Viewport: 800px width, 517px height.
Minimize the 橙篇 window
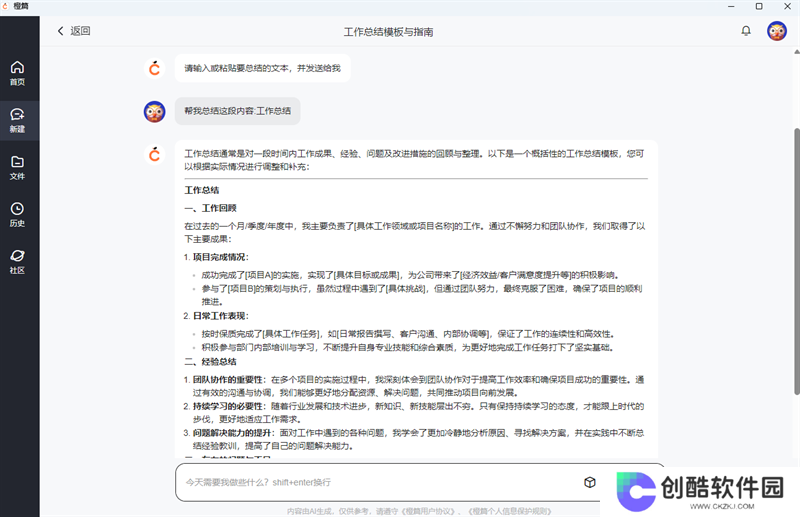pos(731,6)
